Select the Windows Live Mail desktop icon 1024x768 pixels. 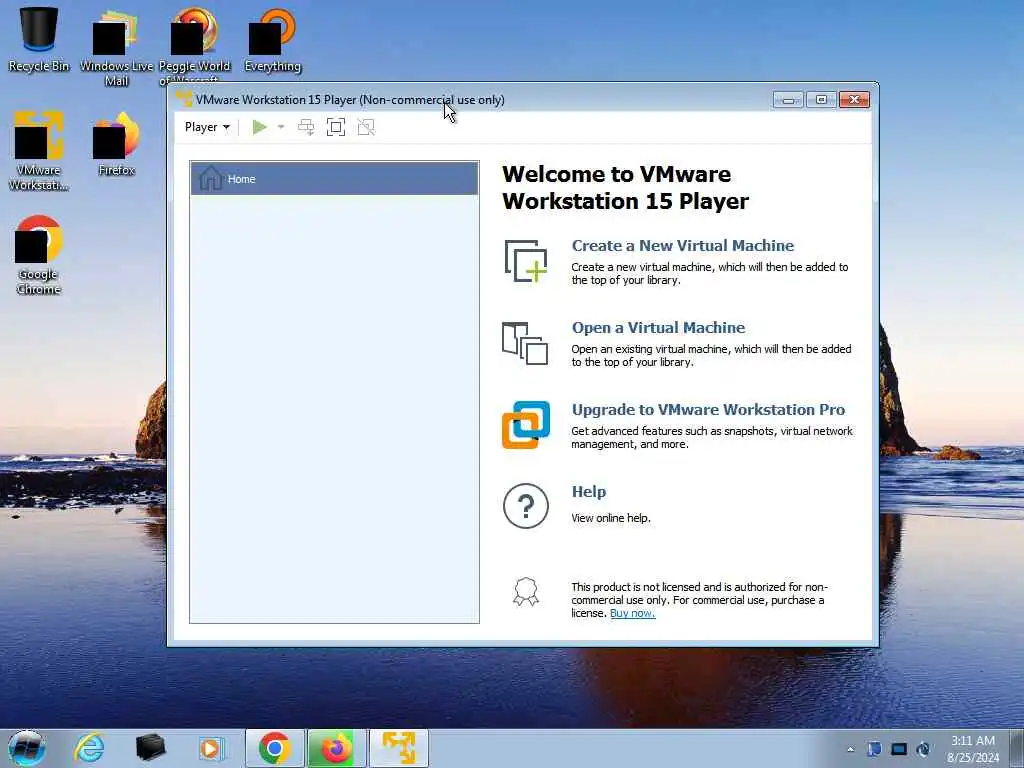point(116,47)
